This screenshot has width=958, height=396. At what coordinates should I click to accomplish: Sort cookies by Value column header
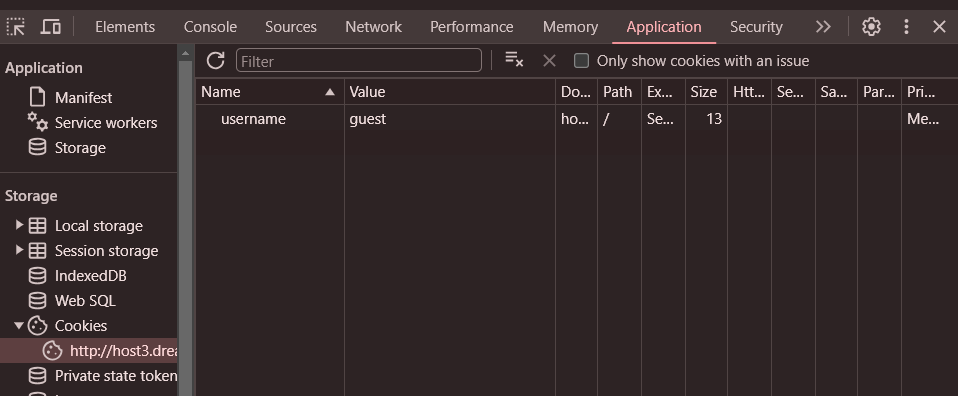[450, 92]
